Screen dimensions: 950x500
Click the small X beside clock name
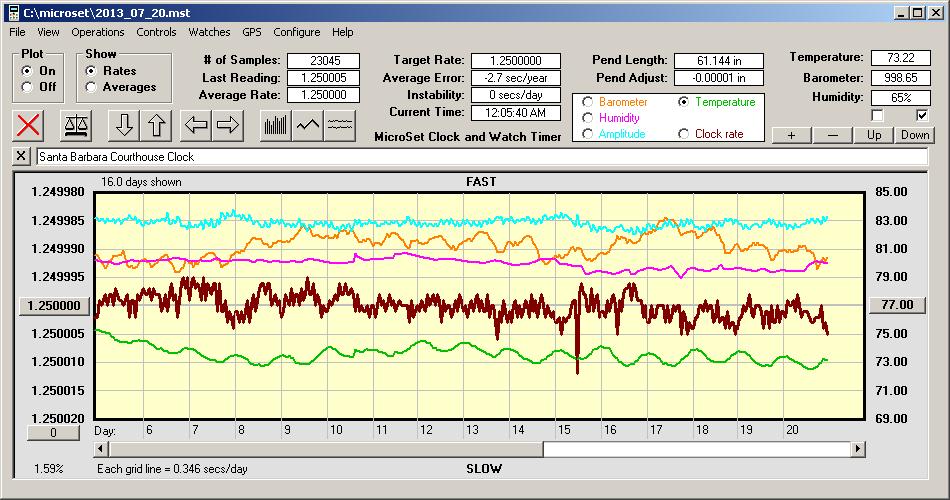(21, 156)
